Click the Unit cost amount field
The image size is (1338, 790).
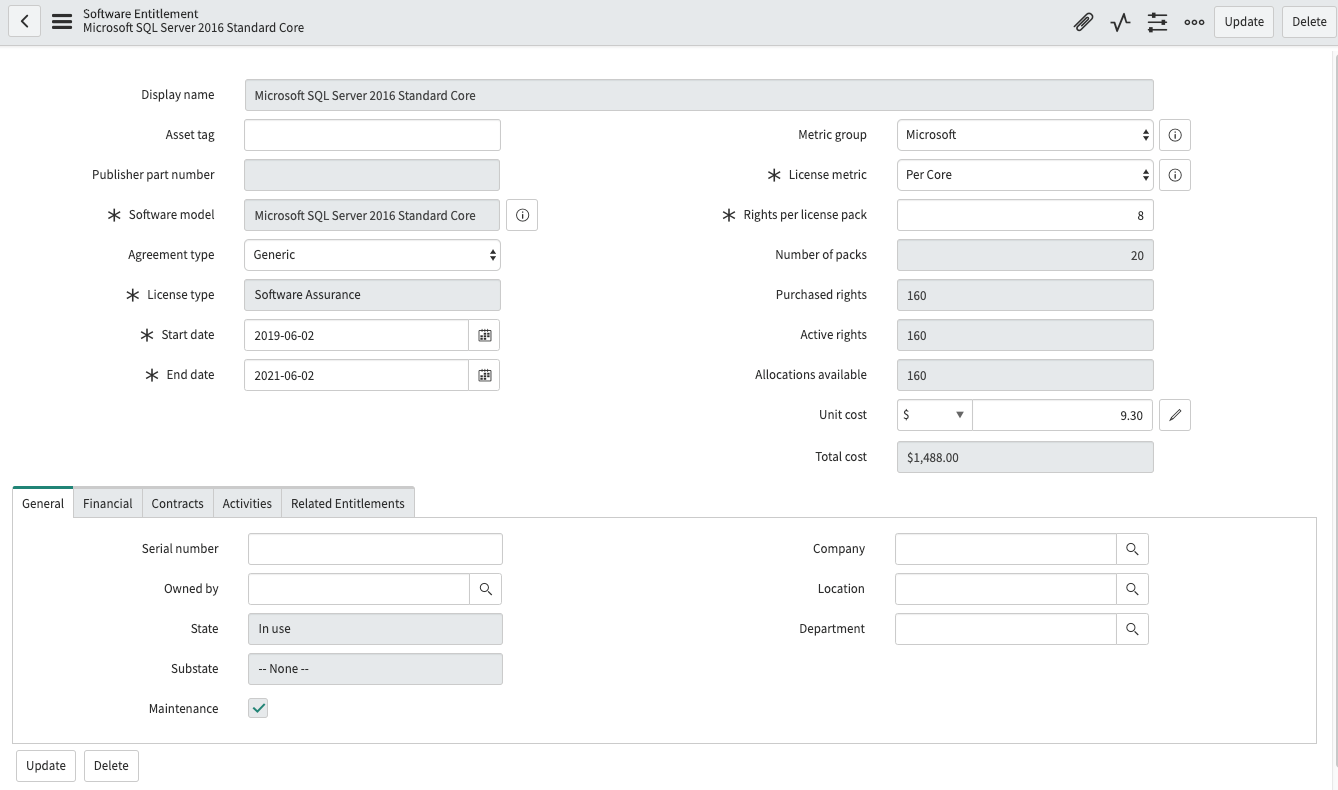[1062, 415]
